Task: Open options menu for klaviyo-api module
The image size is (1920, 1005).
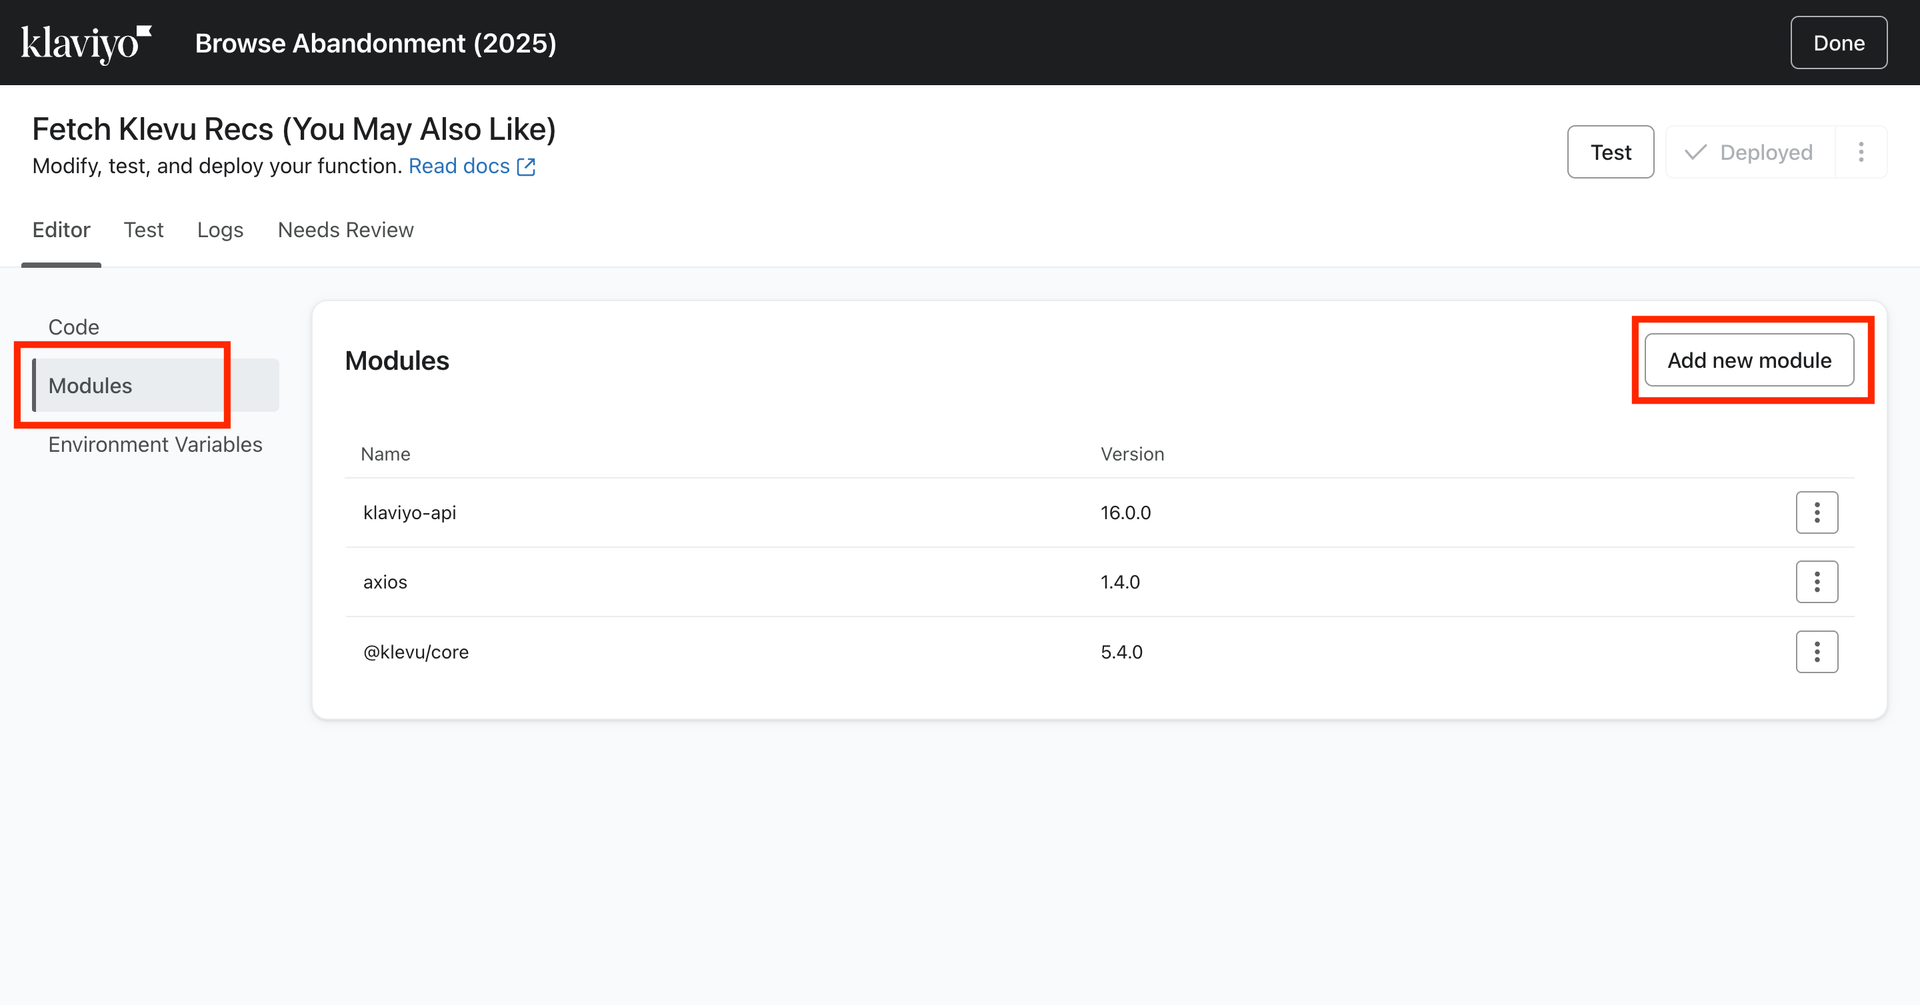Action: tap(1816, 513)
